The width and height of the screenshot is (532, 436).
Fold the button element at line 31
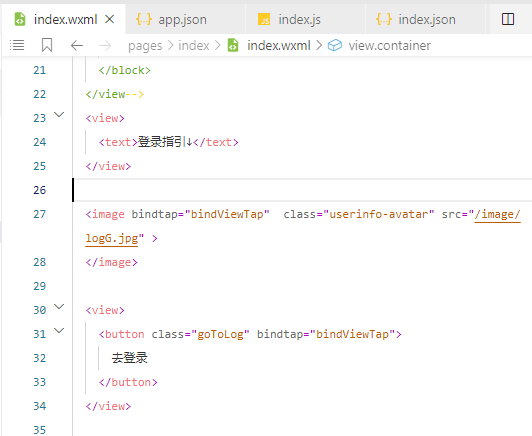point(59,330)
